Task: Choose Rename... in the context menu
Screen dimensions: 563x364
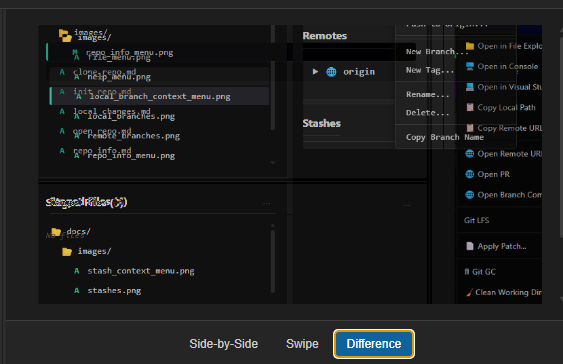Action: click(x=428, y=95)
